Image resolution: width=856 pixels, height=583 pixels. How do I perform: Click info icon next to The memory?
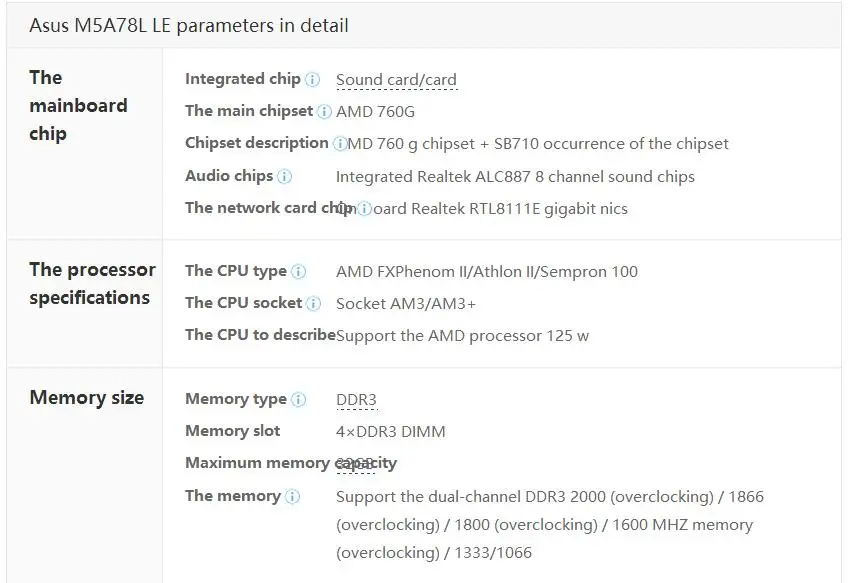pos(293,496)
